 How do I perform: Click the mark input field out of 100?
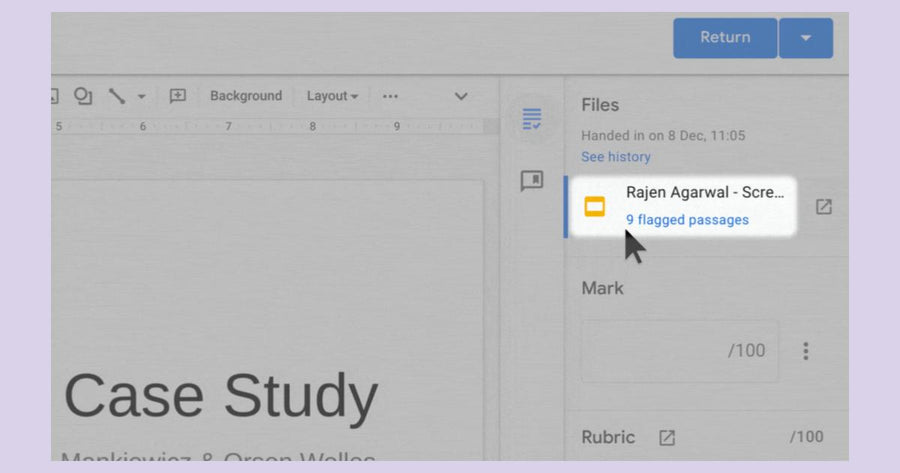pyautogui.click(x=680, y=351)
